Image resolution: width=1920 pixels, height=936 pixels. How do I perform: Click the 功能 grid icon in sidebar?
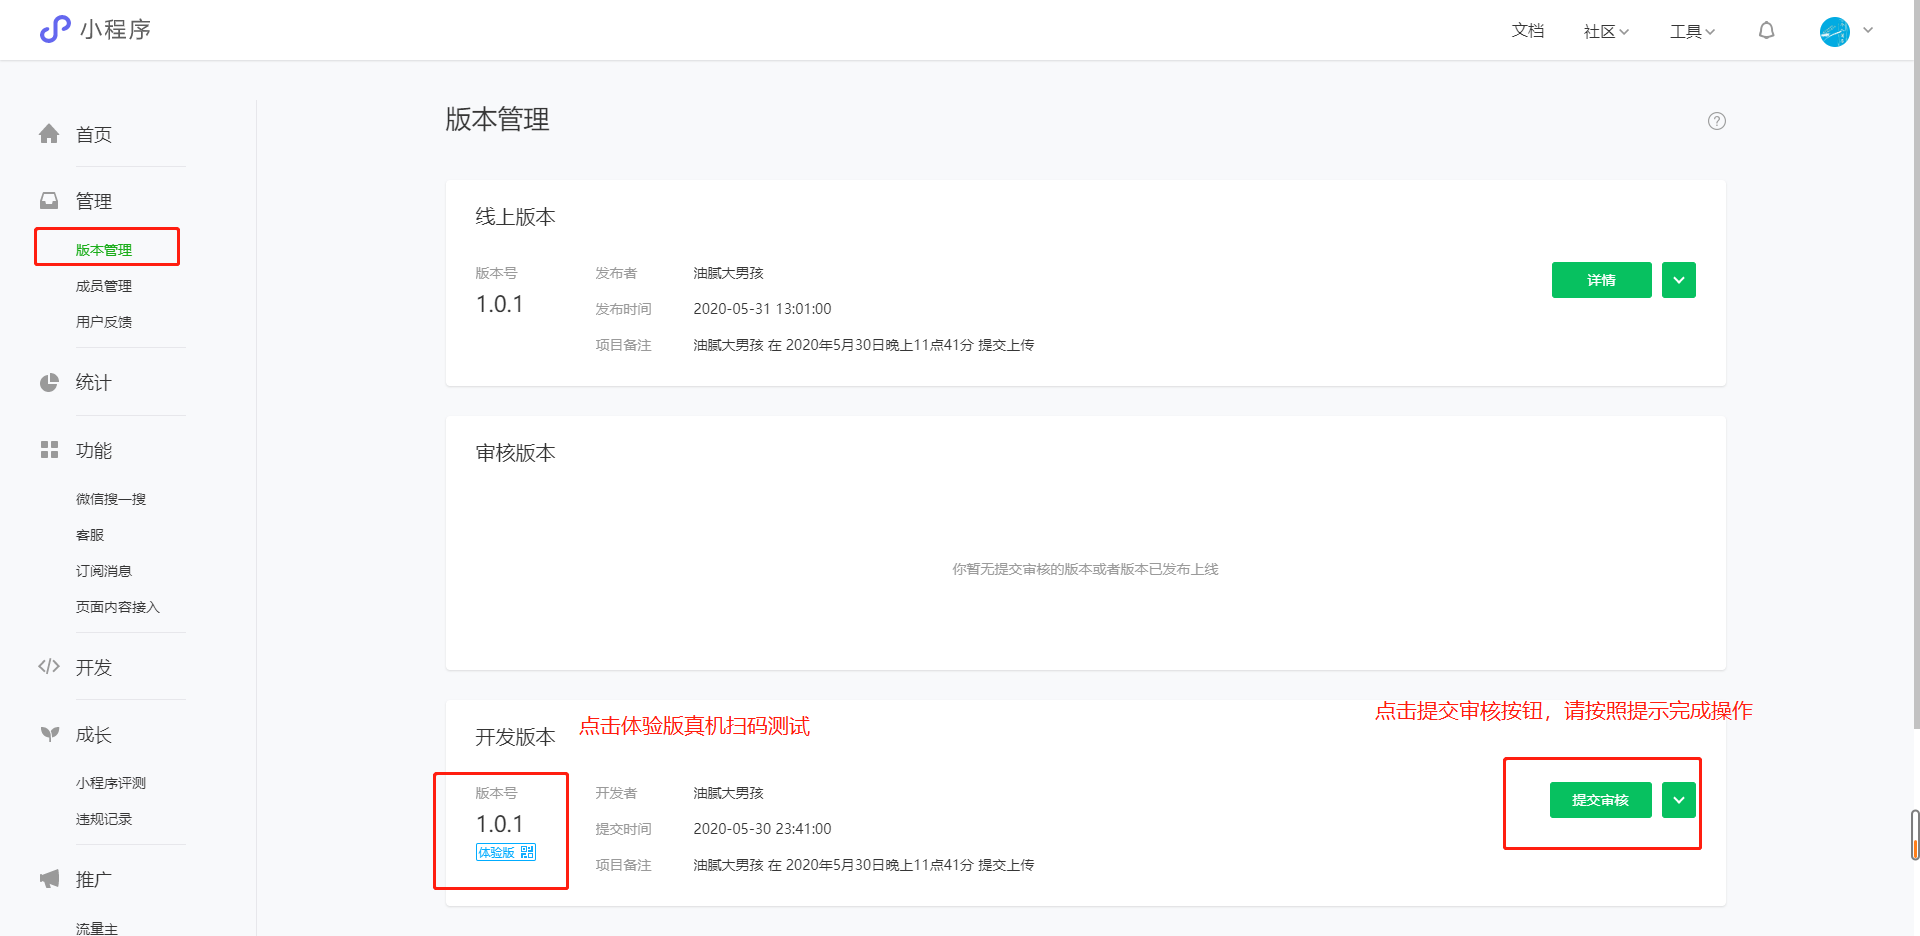[49, 450]
